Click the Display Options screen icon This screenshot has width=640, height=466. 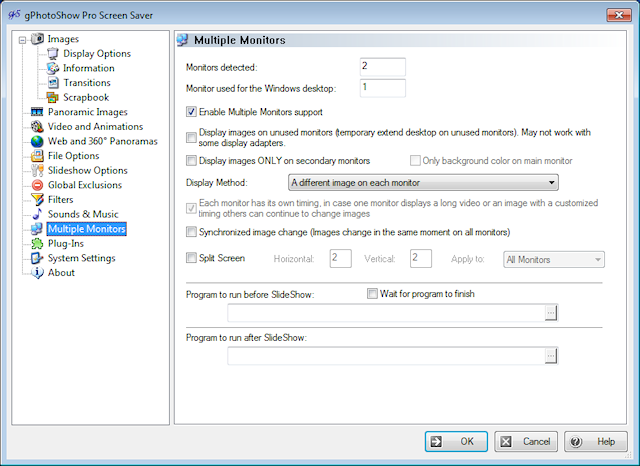(x=53, y=53)
